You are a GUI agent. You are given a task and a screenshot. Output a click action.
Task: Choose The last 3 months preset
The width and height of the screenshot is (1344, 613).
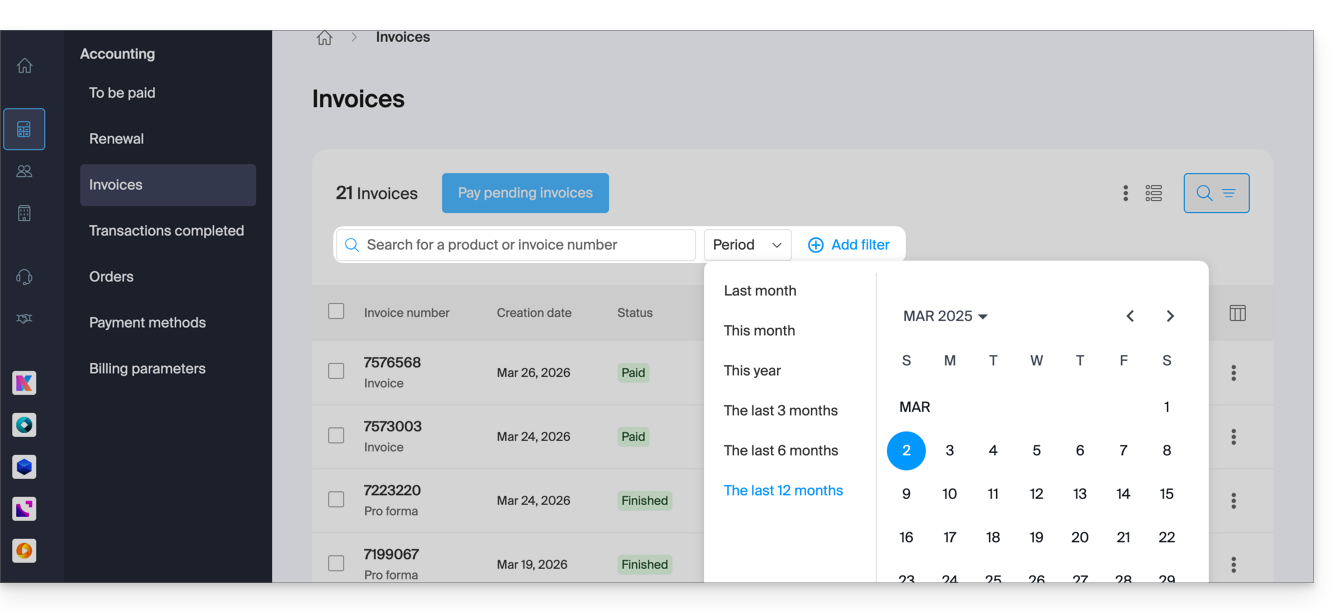point(780,411)
